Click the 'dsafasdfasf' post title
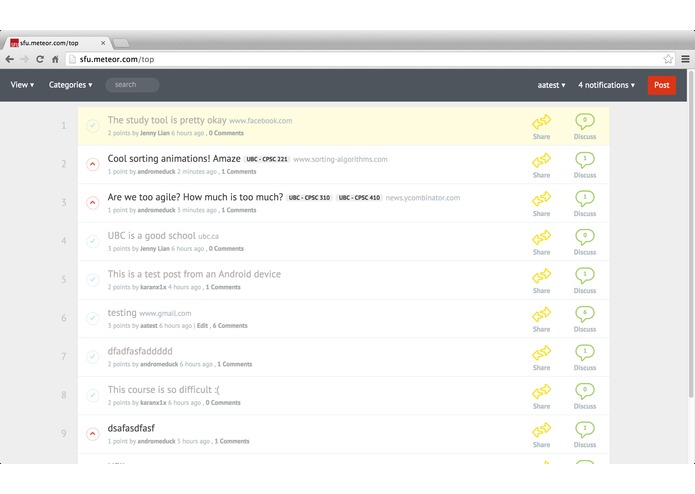 [x=131, y=428]
